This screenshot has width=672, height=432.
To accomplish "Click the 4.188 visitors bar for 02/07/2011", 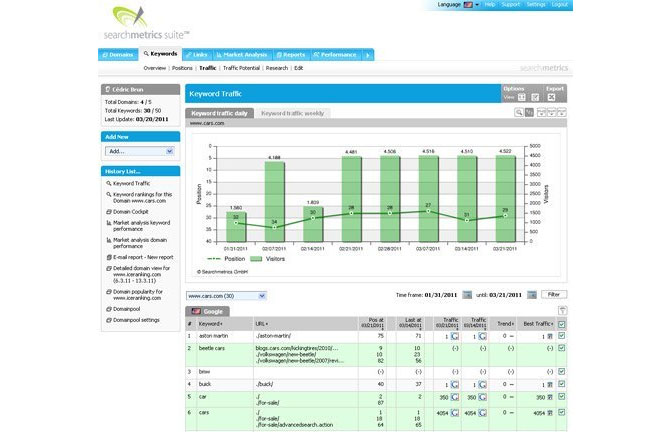I will point(274,201).
